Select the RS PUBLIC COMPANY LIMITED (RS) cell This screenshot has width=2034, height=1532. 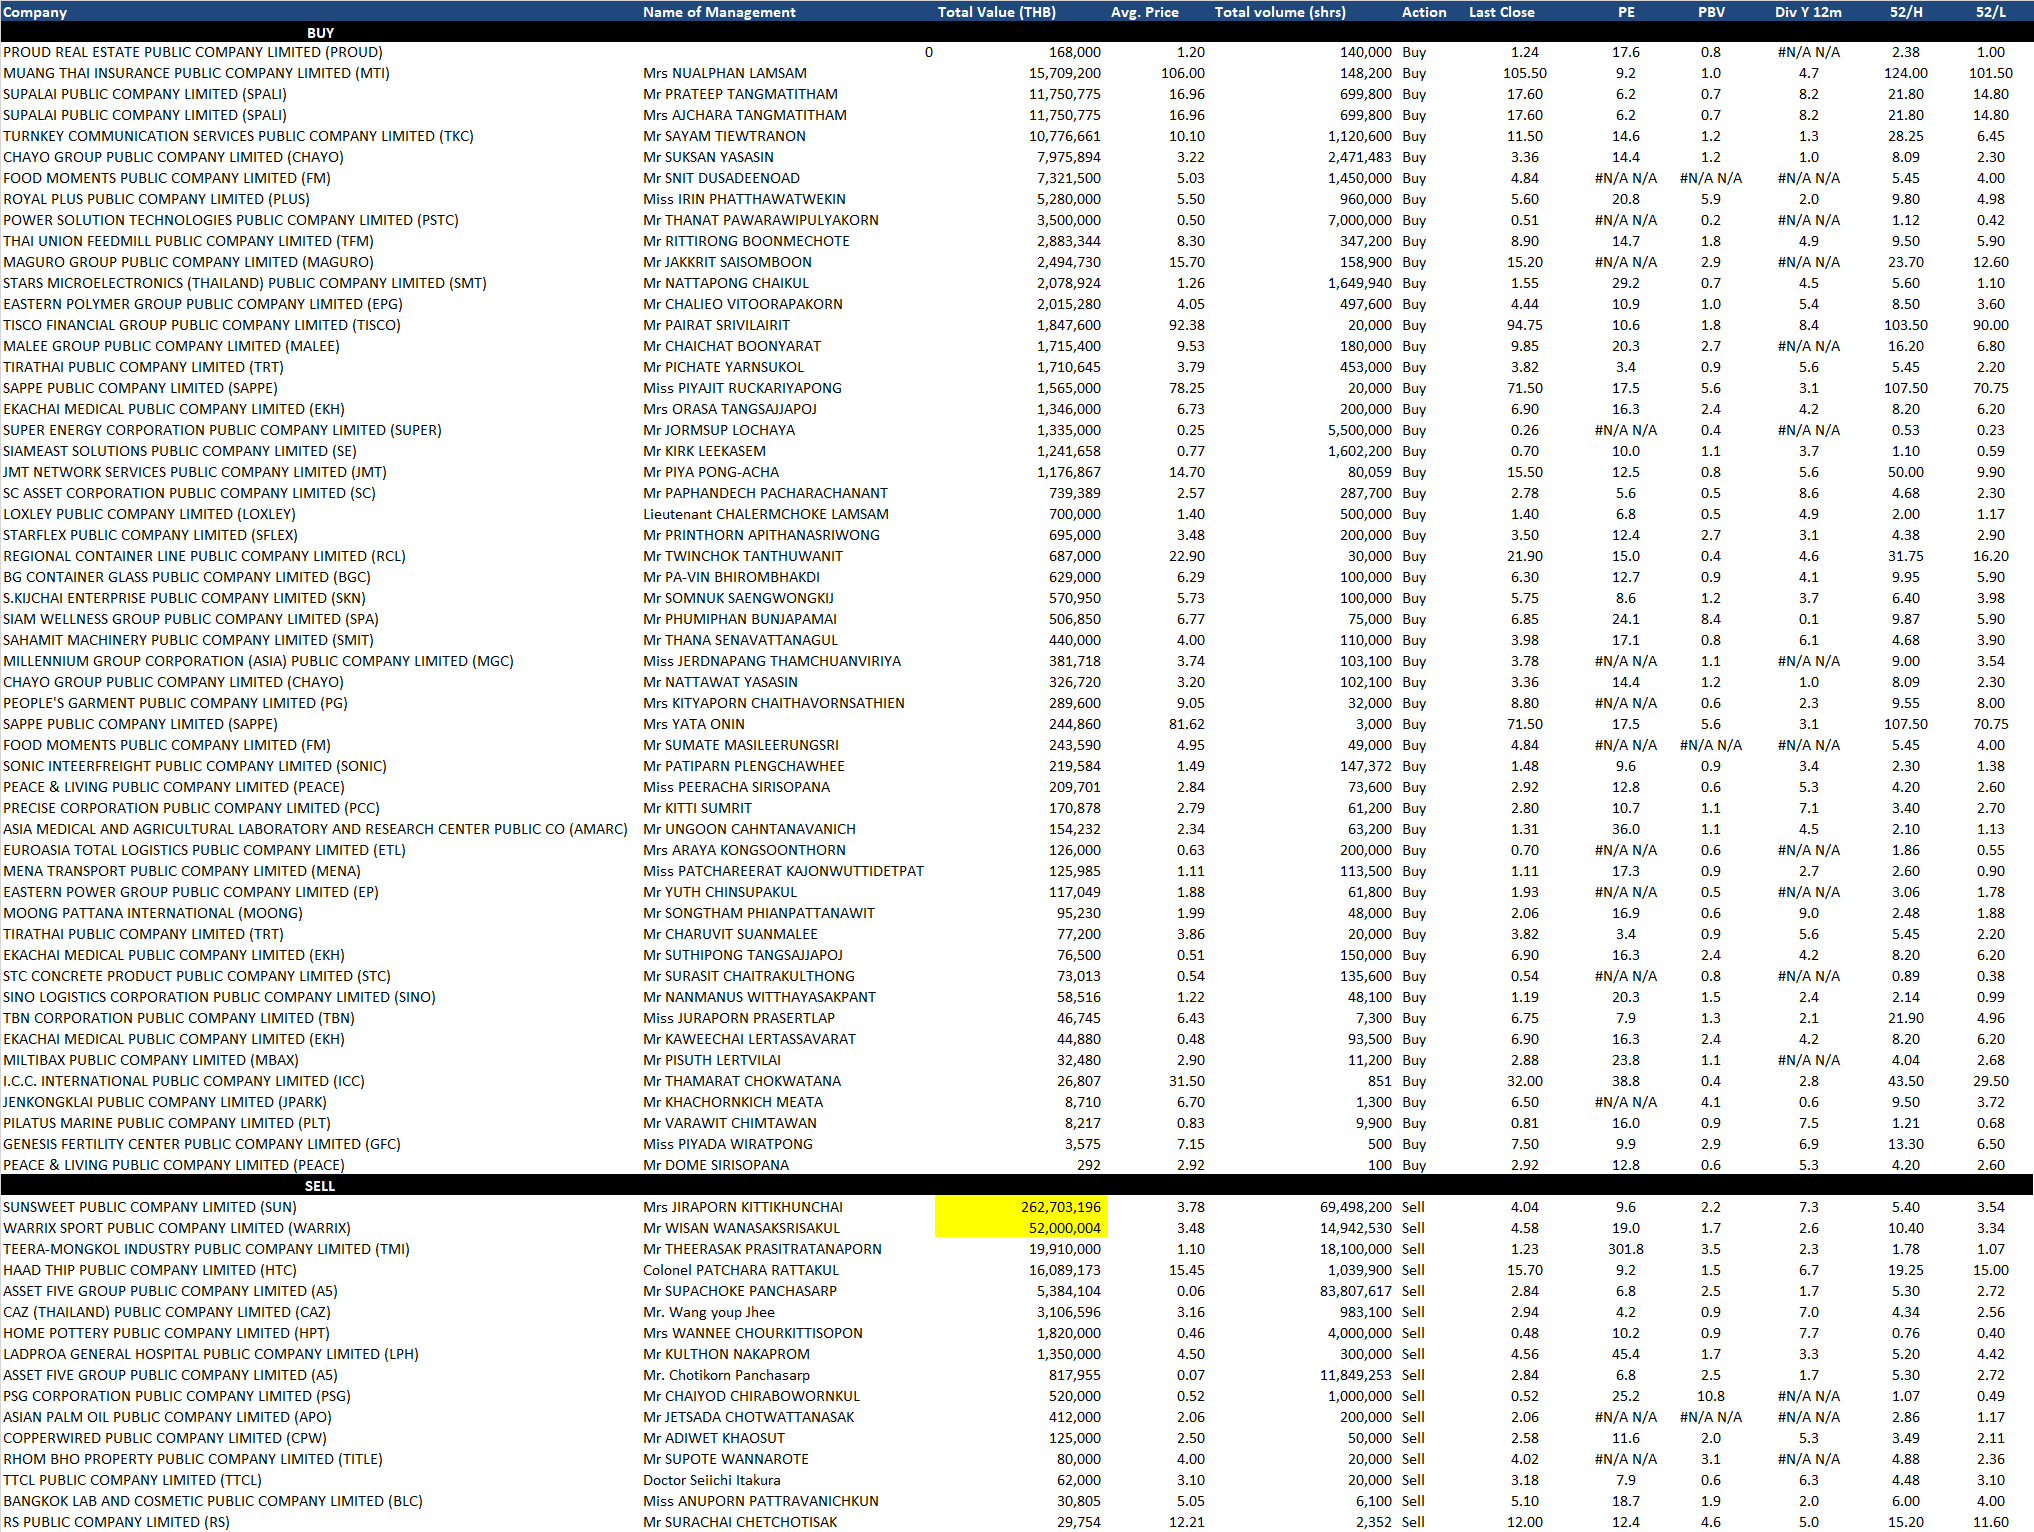(x=116, y=1522)
